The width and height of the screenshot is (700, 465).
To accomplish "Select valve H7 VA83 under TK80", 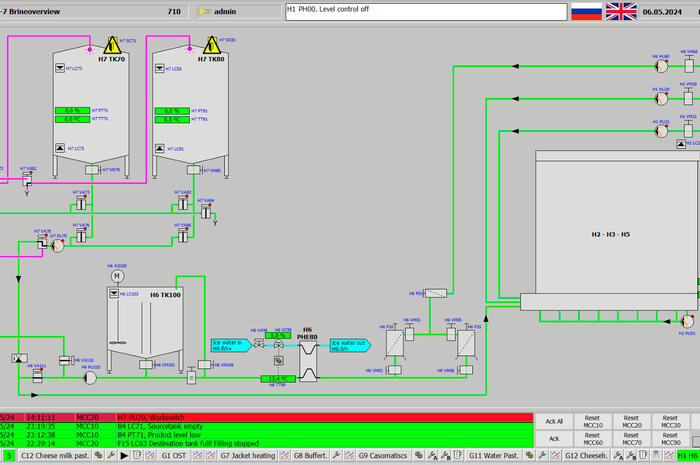I will [183, 203].
